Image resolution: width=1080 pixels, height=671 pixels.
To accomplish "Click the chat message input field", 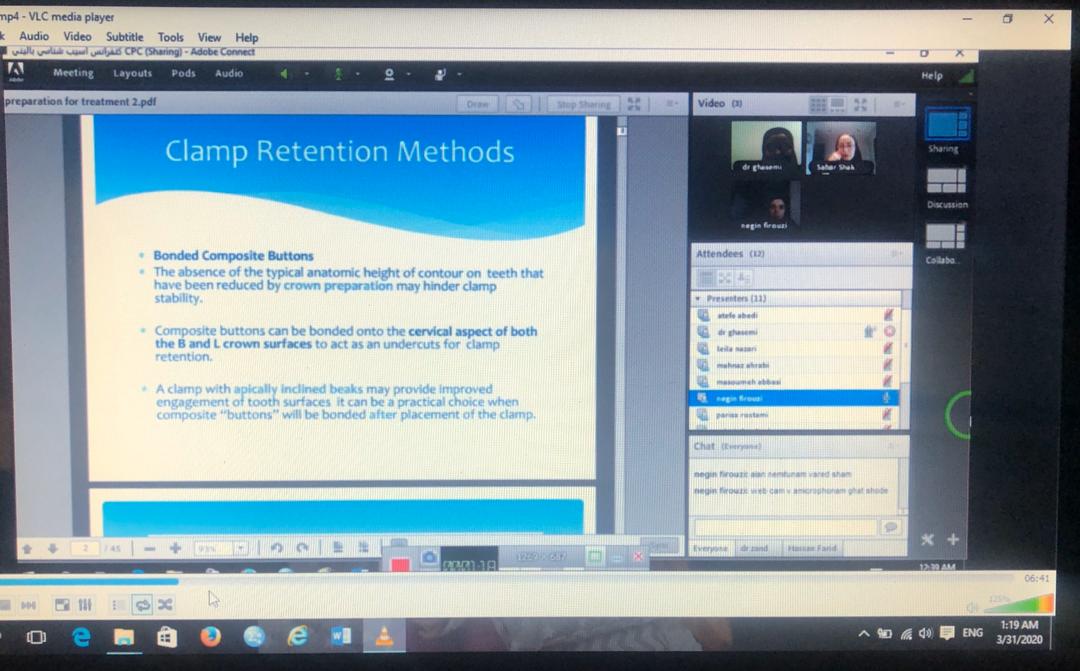I will click(784, 527).
